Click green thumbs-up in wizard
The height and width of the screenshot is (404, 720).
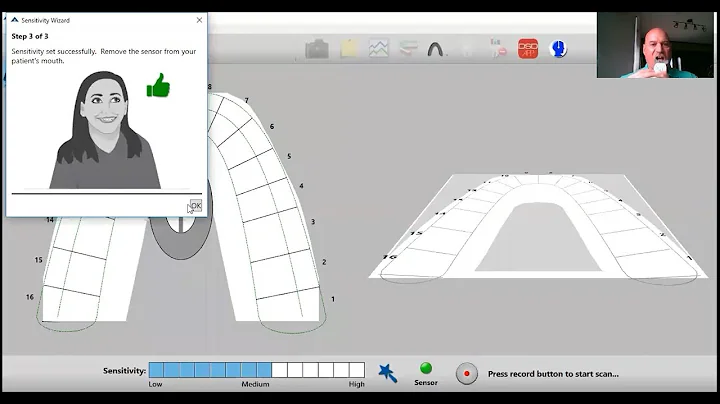tap(158, 85)
